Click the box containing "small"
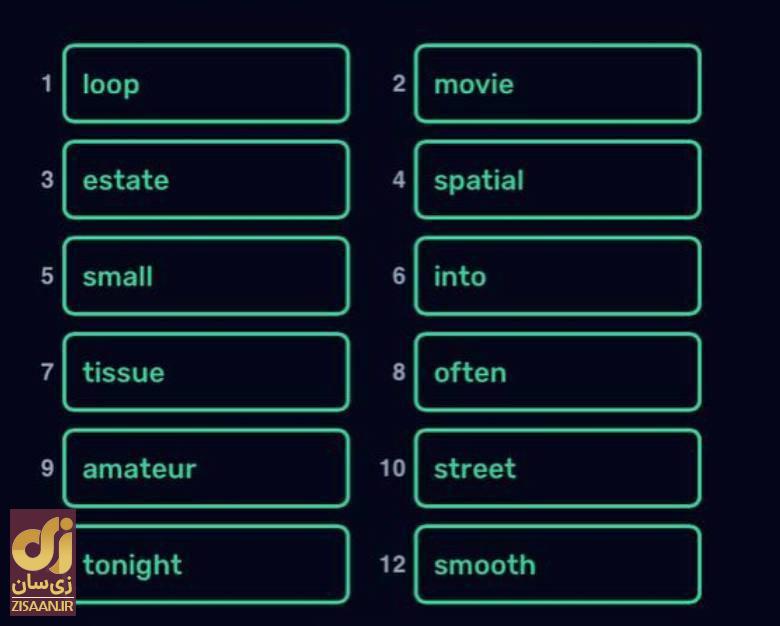This screenshot has width=780, height=626. [206, 276]
